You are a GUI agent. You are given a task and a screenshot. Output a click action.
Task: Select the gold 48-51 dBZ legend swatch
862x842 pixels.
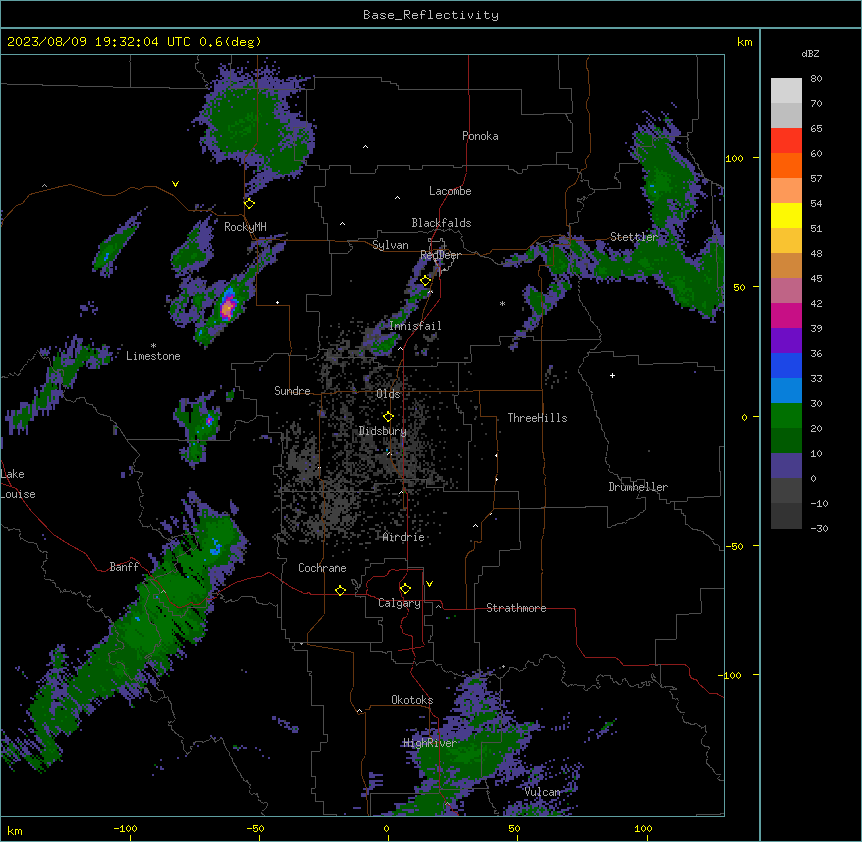pos(786,240)
